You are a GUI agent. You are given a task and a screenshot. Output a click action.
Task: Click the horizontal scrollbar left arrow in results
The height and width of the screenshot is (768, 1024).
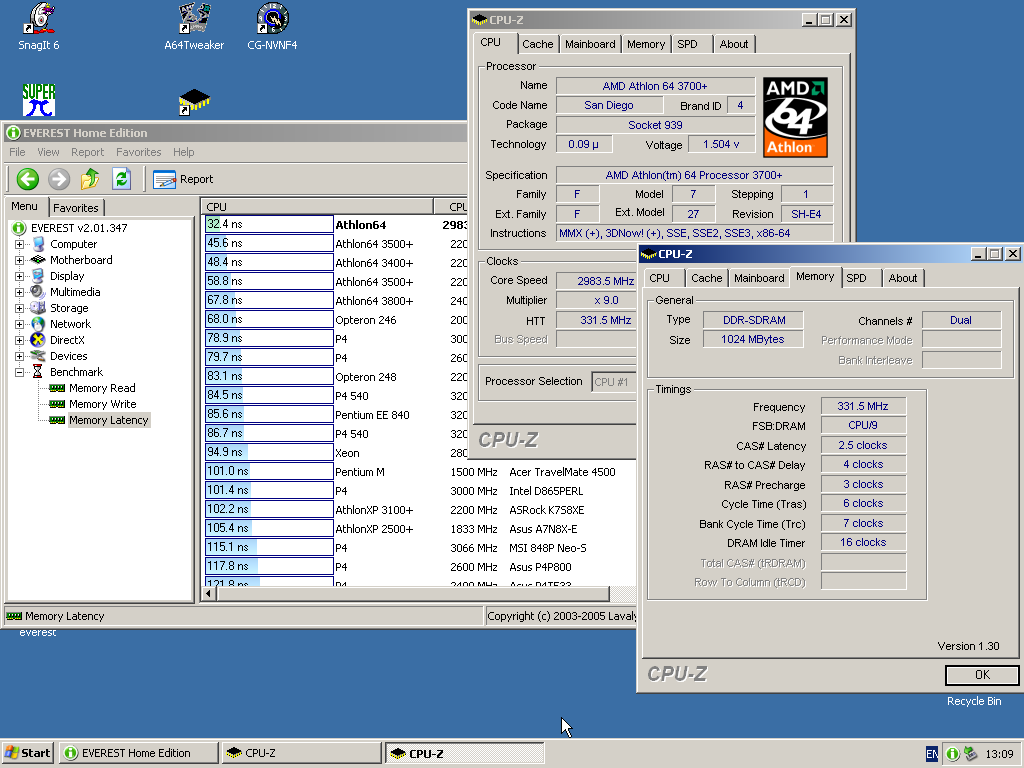point(209,594)
